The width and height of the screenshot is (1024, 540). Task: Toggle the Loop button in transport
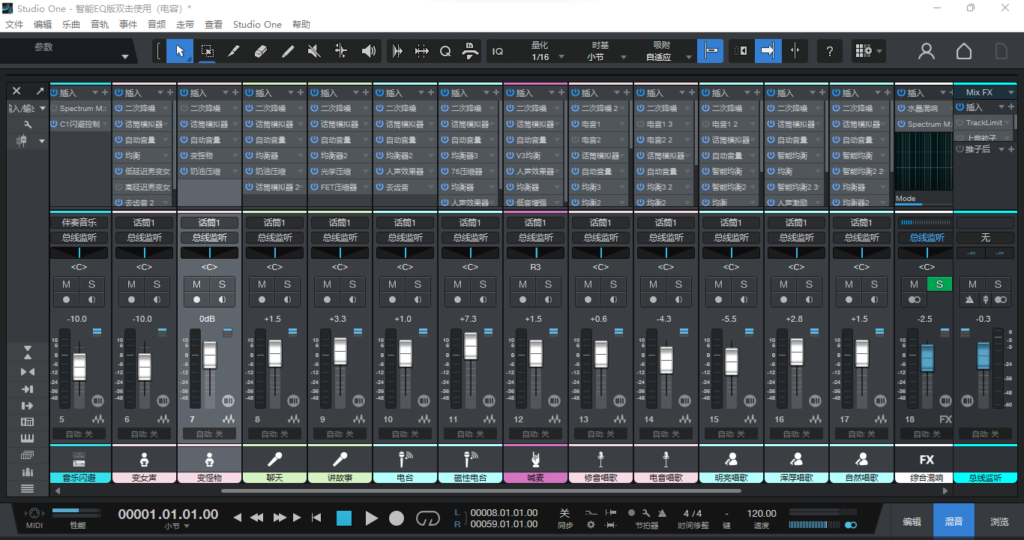[428, 518]
